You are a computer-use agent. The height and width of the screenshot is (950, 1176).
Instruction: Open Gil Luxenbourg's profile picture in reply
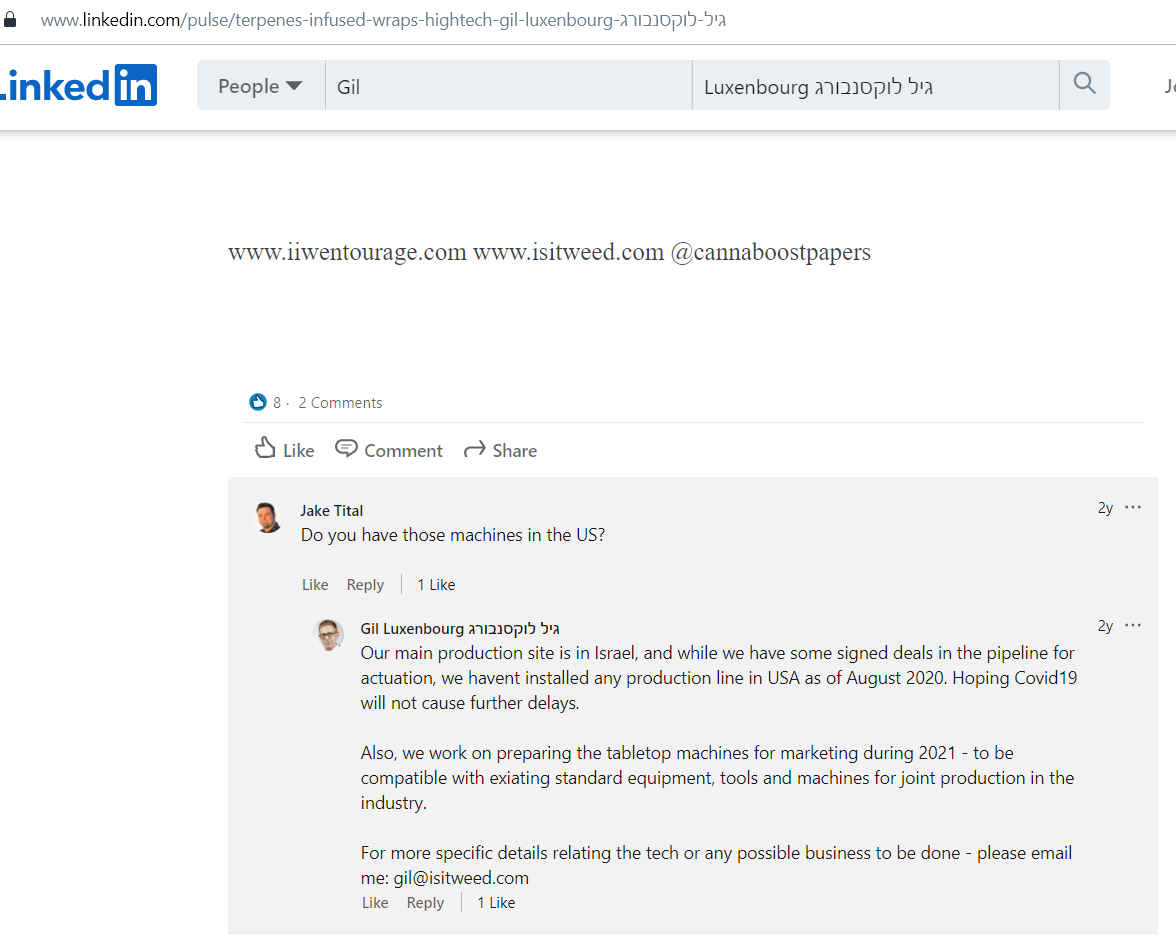point(328,635)
